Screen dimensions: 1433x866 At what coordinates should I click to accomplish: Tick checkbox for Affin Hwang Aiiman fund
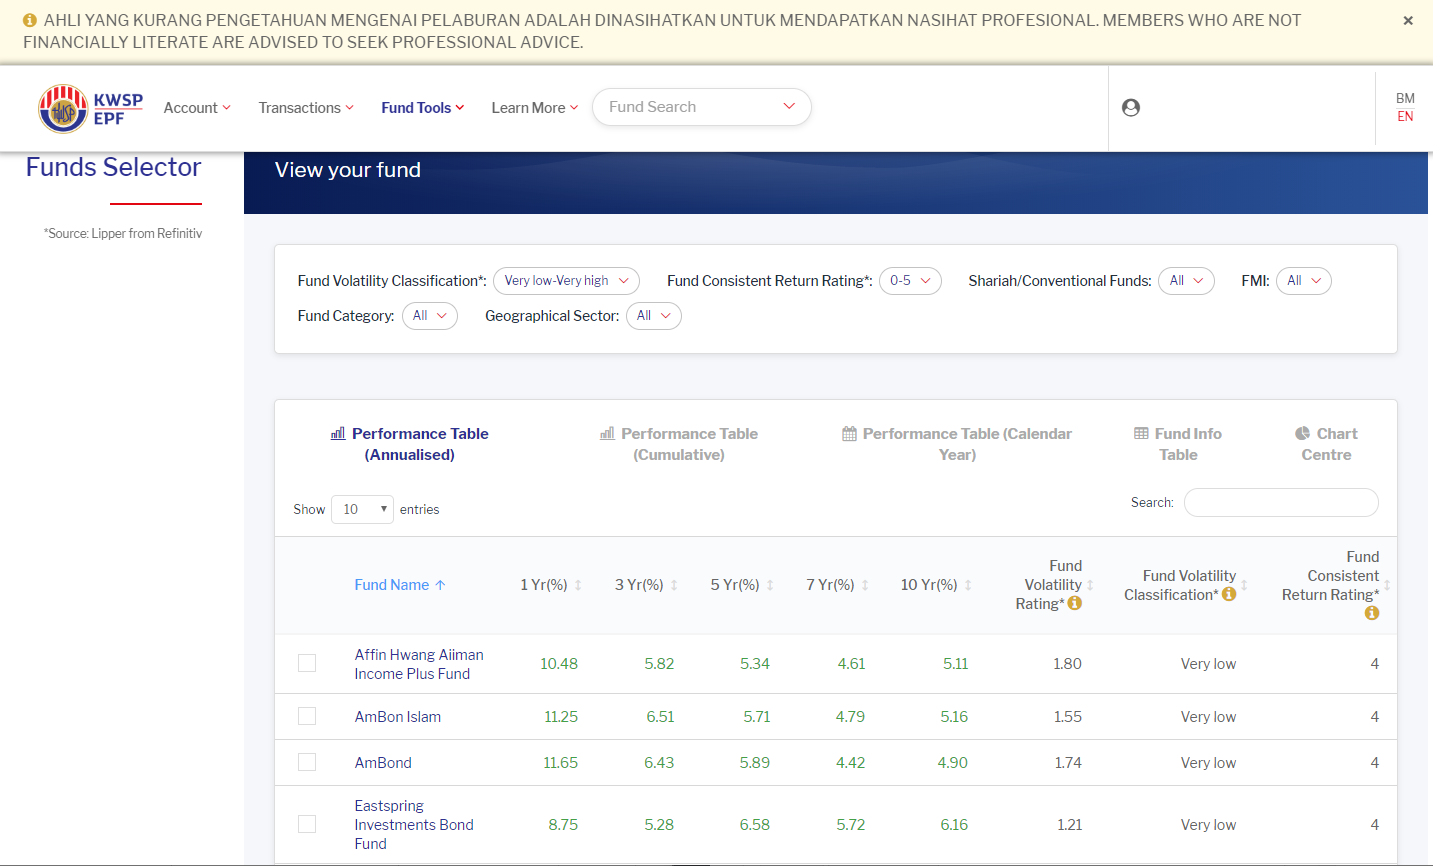(307, 664)
